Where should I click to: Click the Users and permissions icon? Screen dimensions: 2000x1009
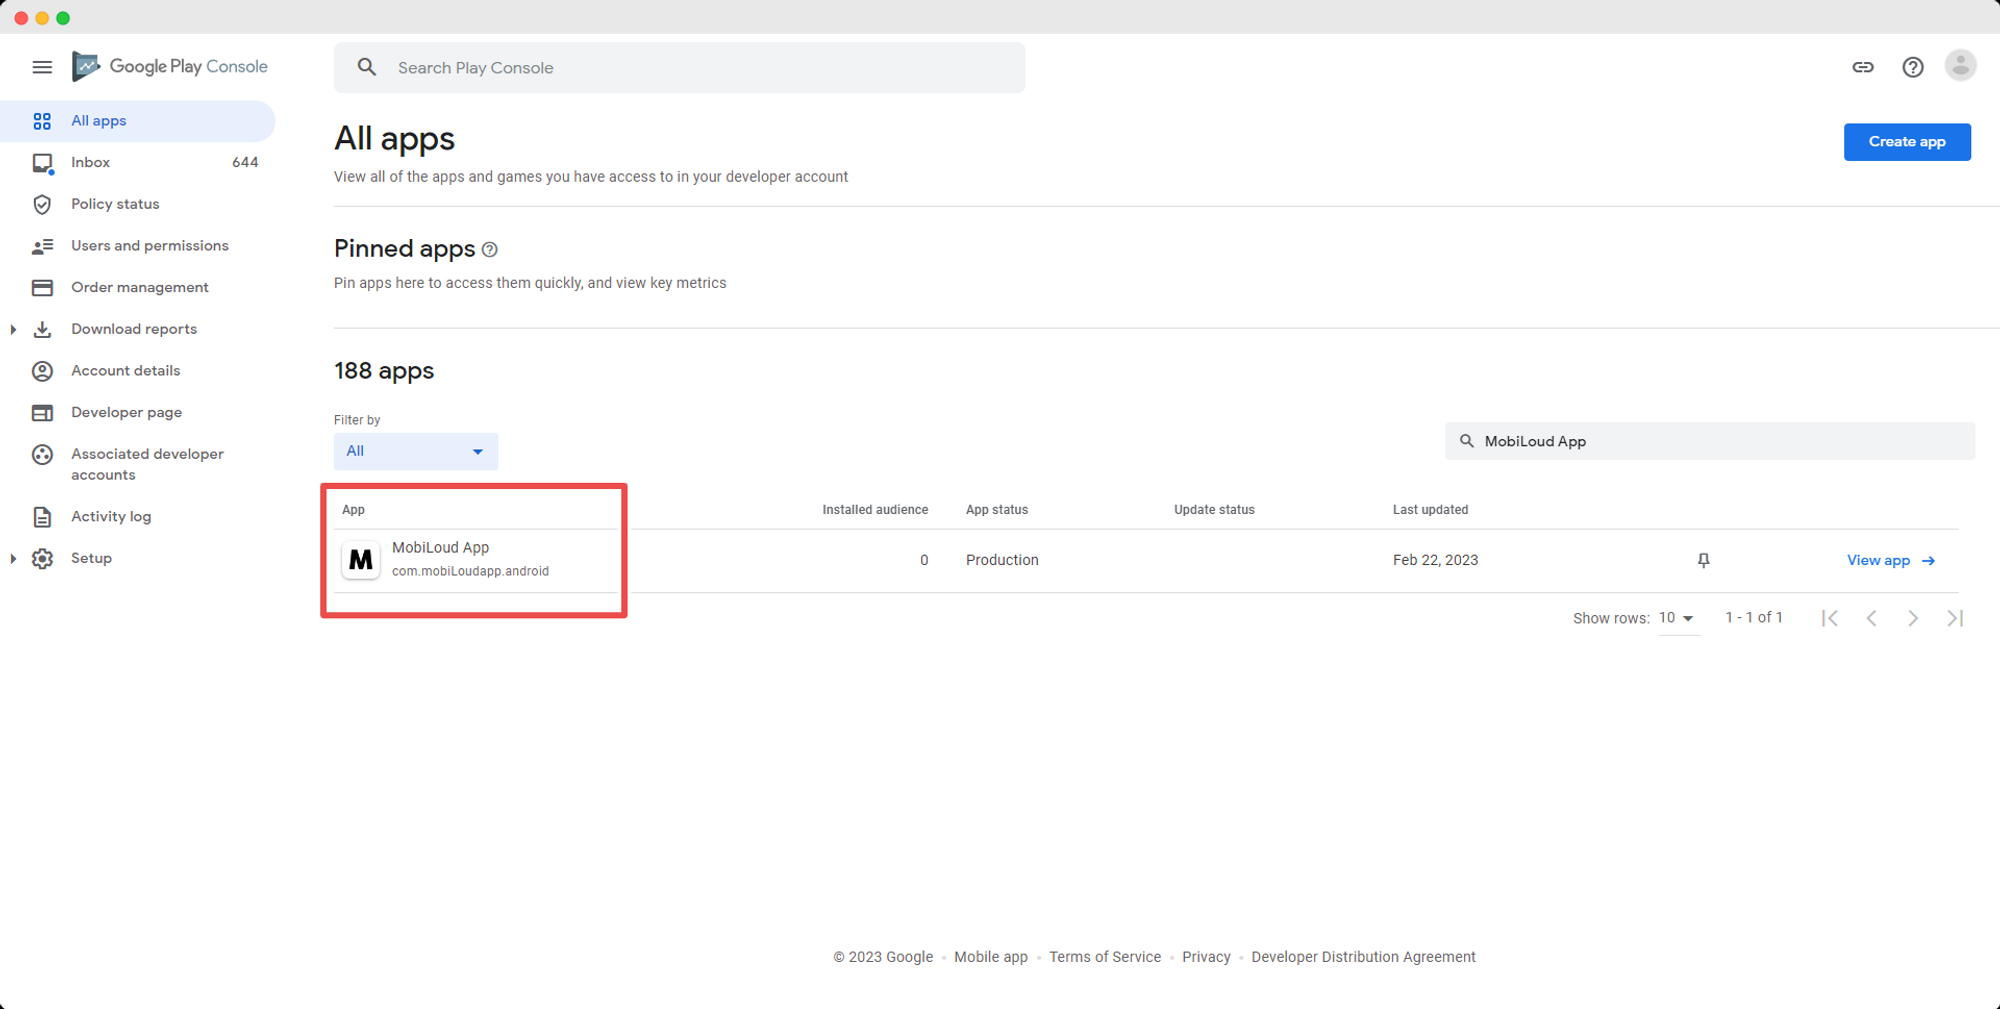pos(42,246)
